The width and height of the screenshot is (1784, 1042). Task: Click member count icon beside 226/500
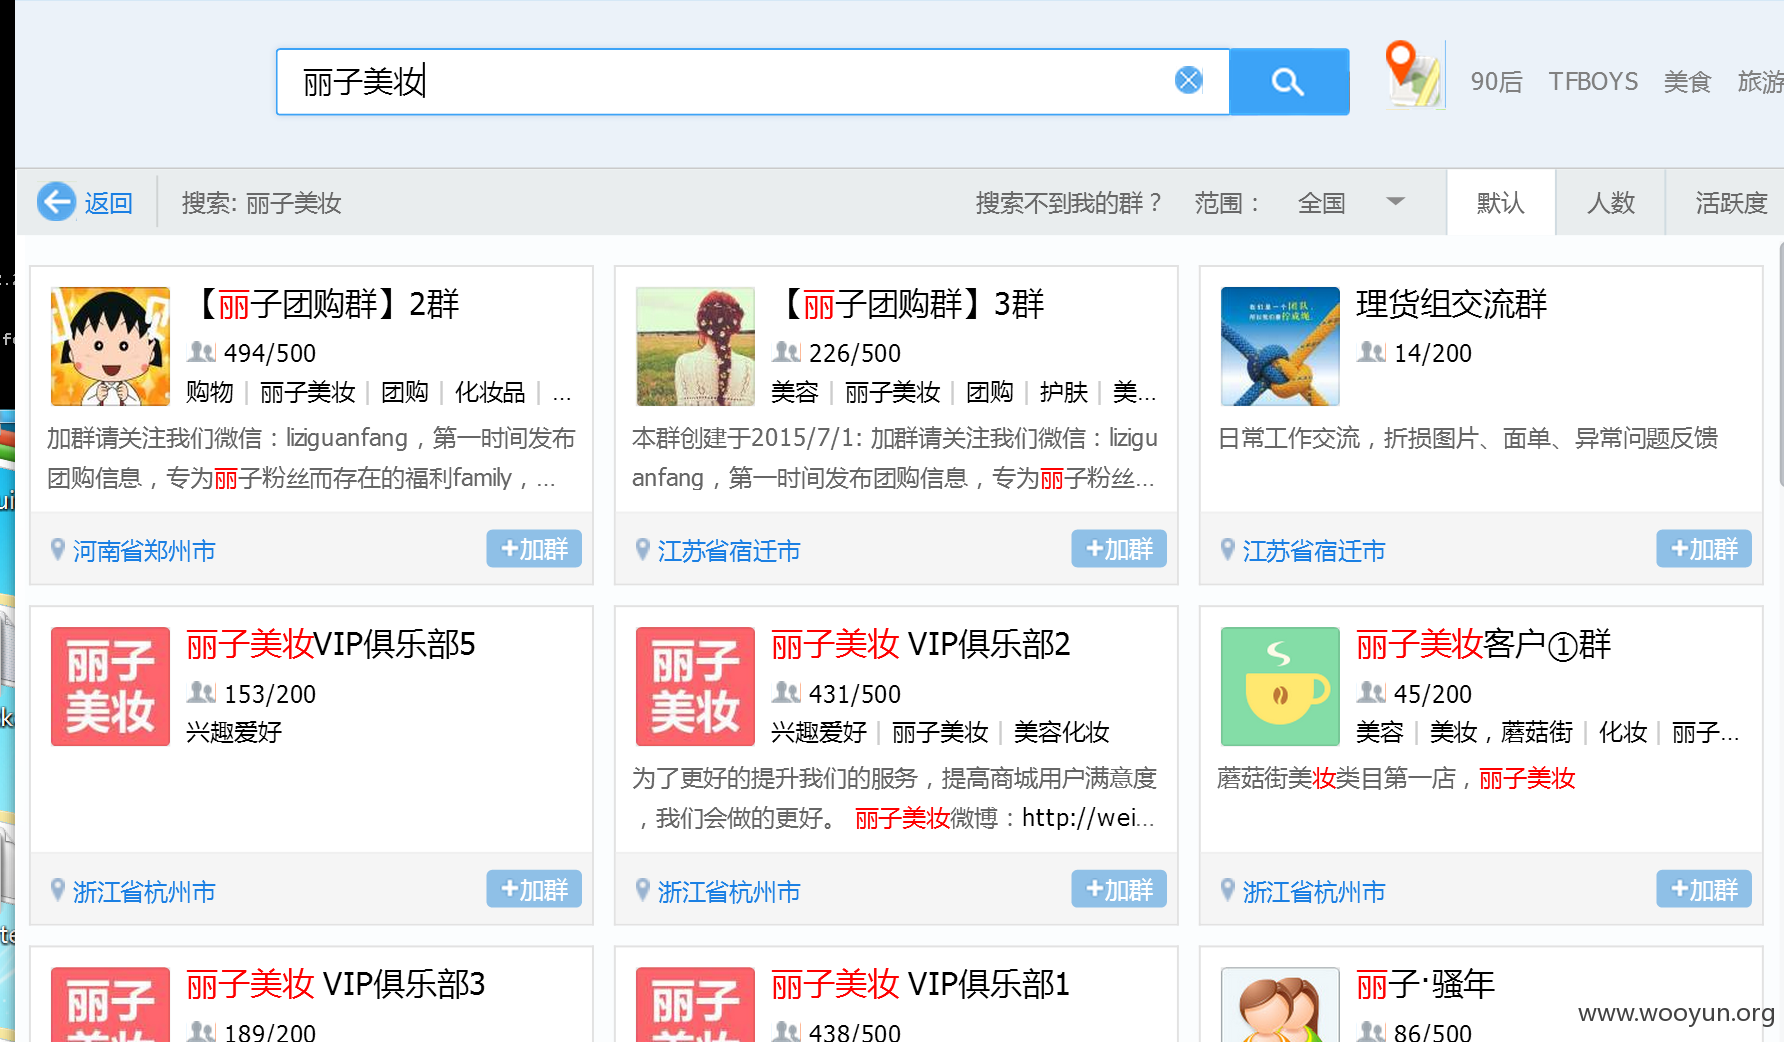787,352
